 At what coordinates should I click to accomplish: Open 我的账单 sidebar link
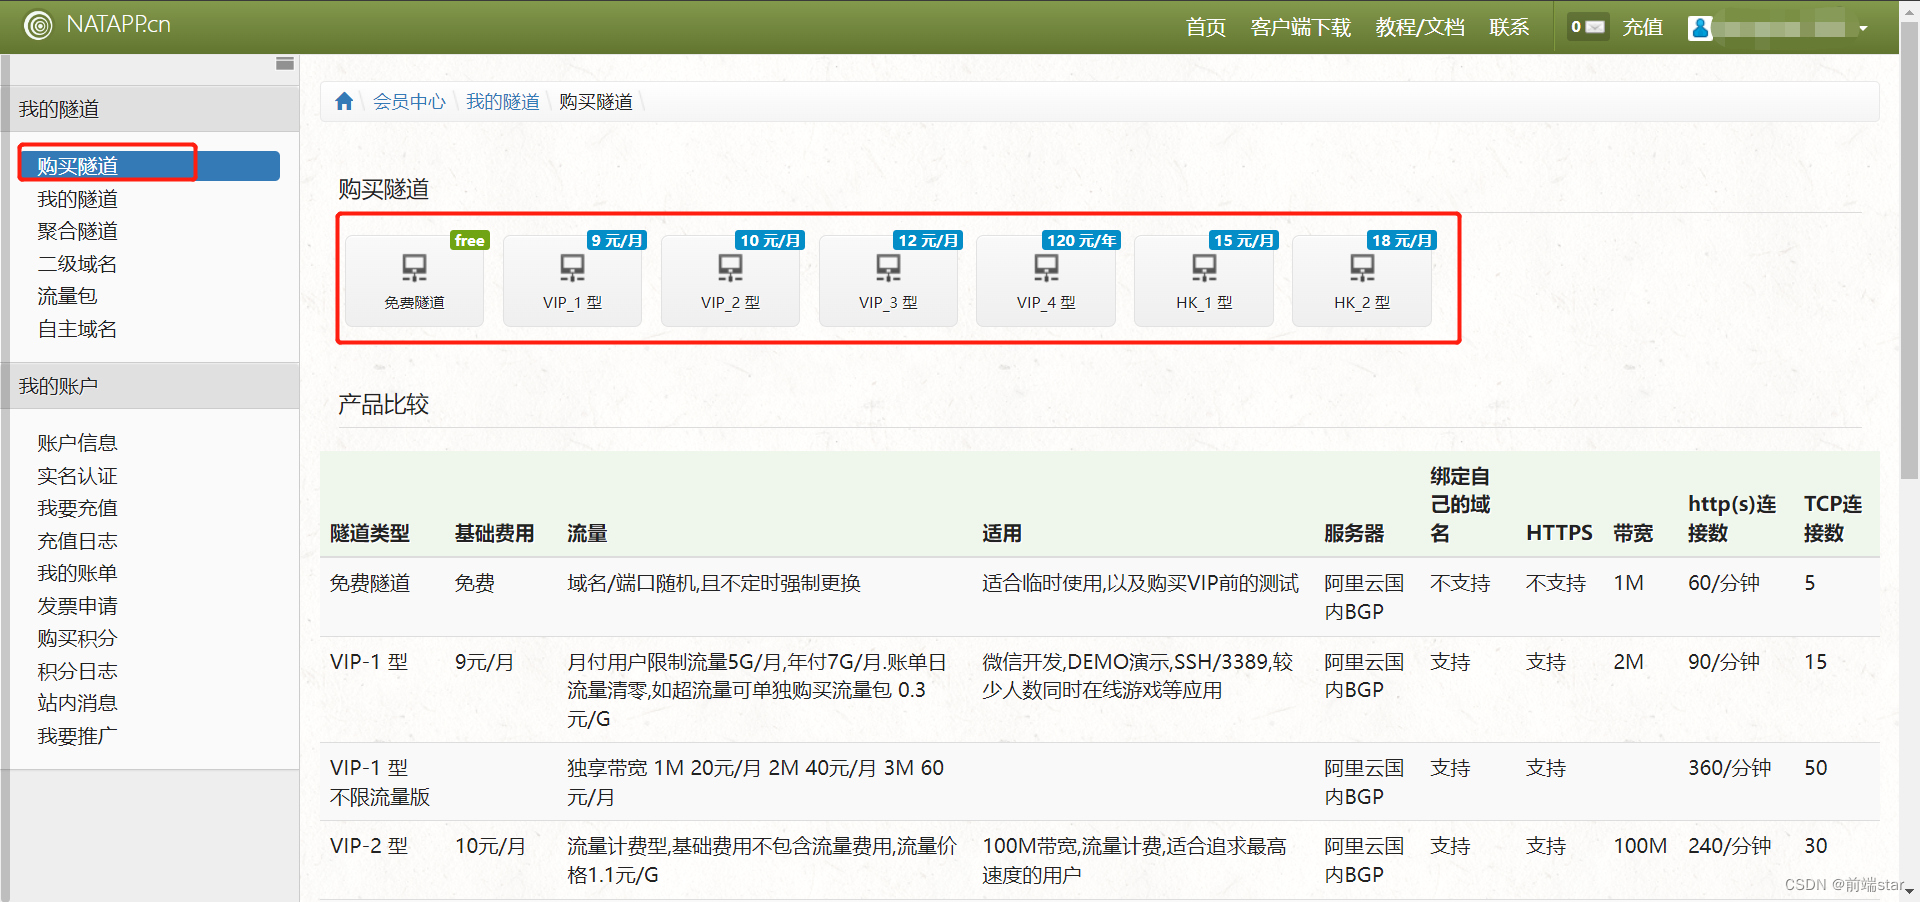(77, 573)
